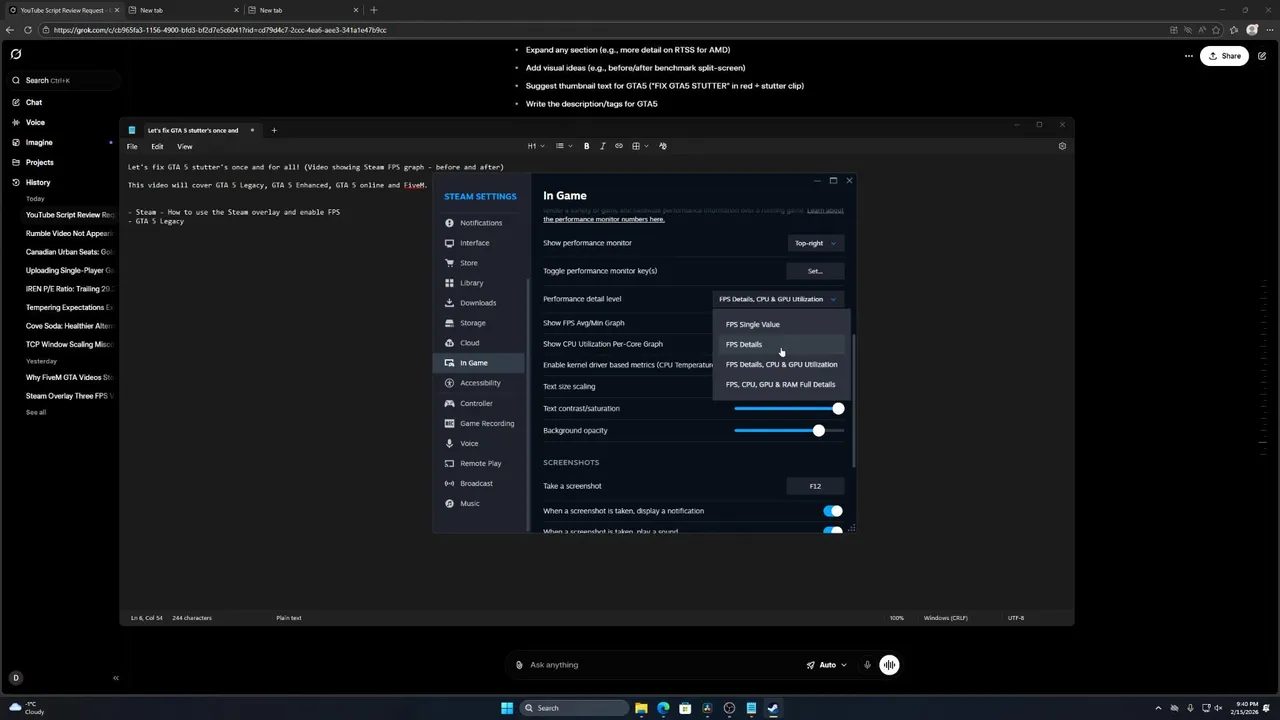Adjust Background opacity slider
The height and width of the screenshot is (720, 1280).
click(x=789, y=430)
